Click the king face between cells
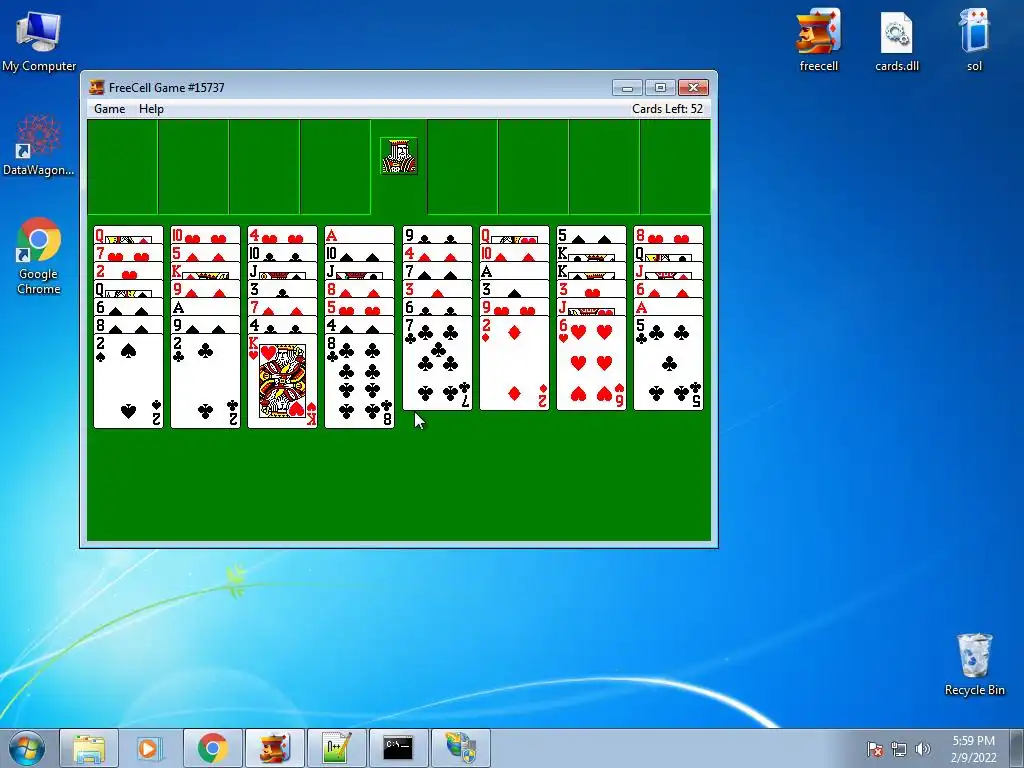 point(399,156)
